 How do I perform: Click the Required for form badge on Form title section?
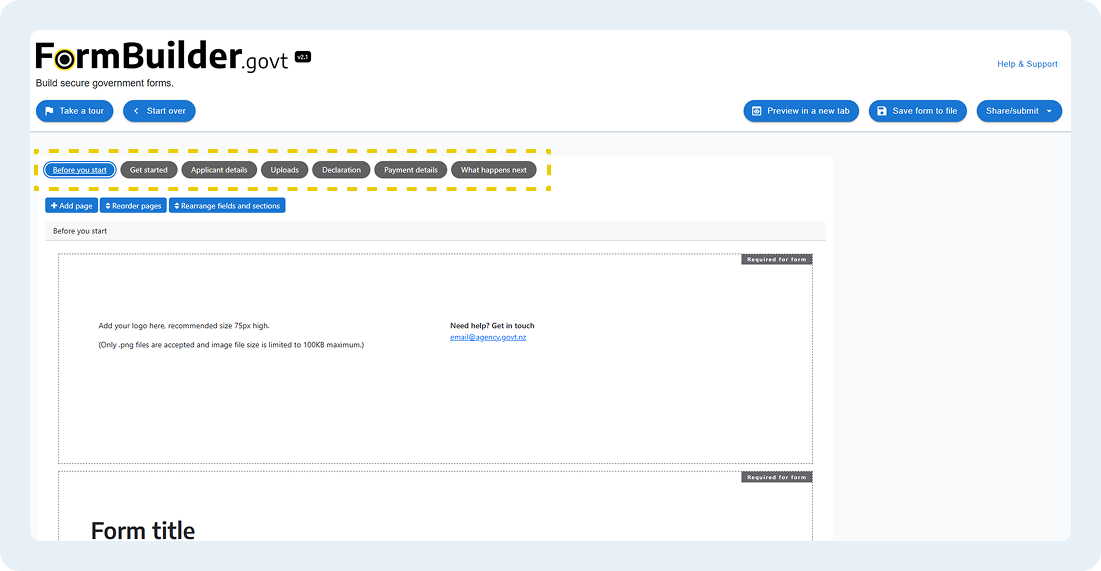tap(777, 477)
